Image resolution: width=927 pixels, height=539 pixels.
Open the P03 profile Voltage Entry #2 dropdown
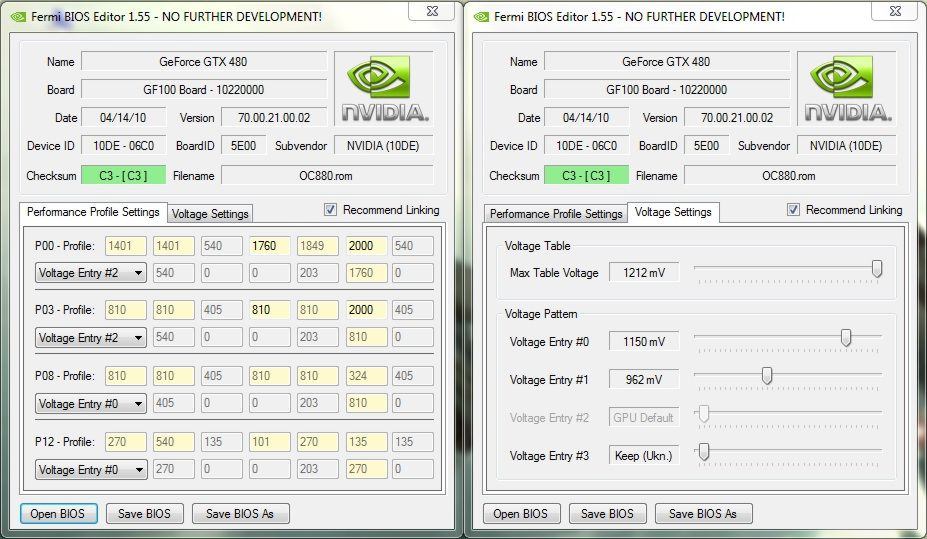click(x=90, y=337)
